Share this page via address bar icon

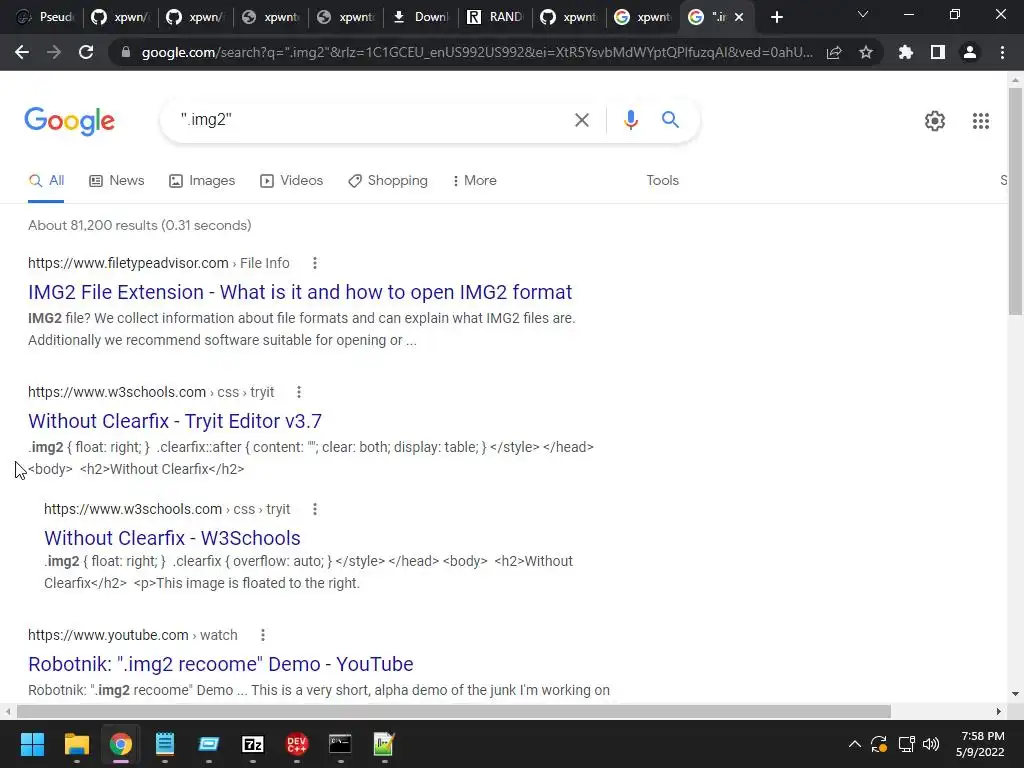pyautogui.click(x=834, y=52)
